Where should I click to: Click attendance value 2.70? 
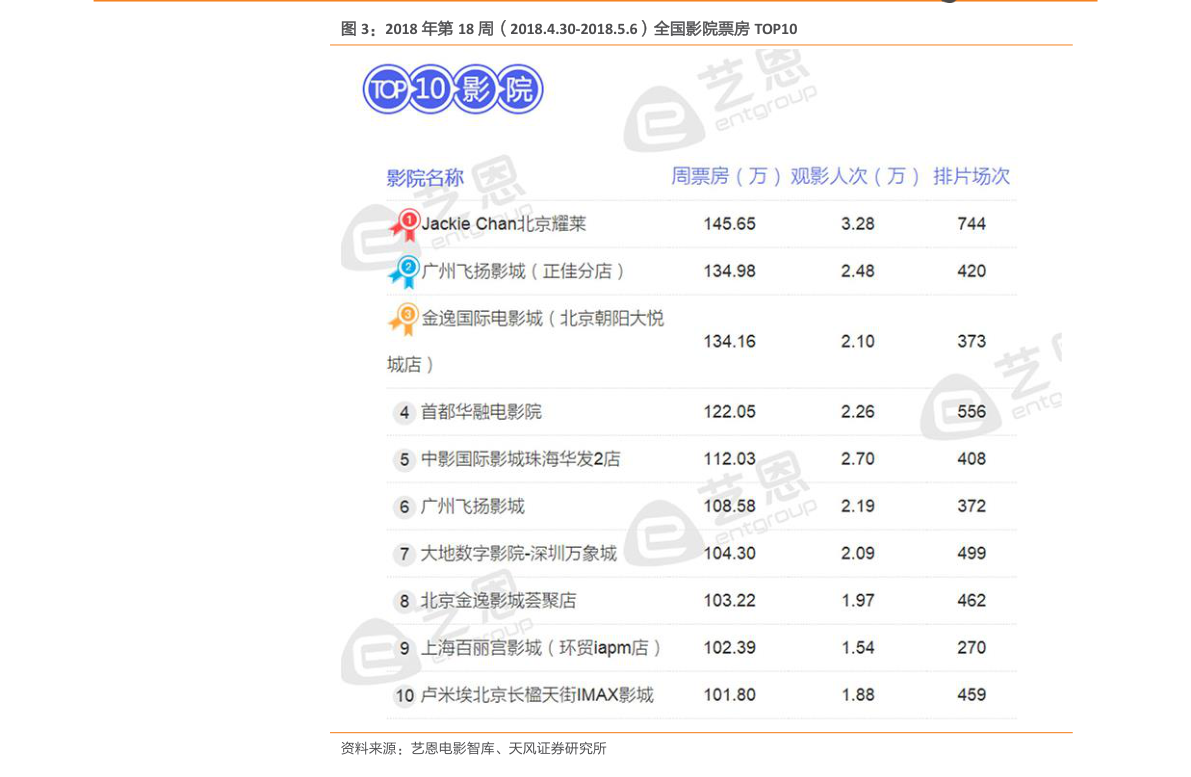(x=858, y=459)
